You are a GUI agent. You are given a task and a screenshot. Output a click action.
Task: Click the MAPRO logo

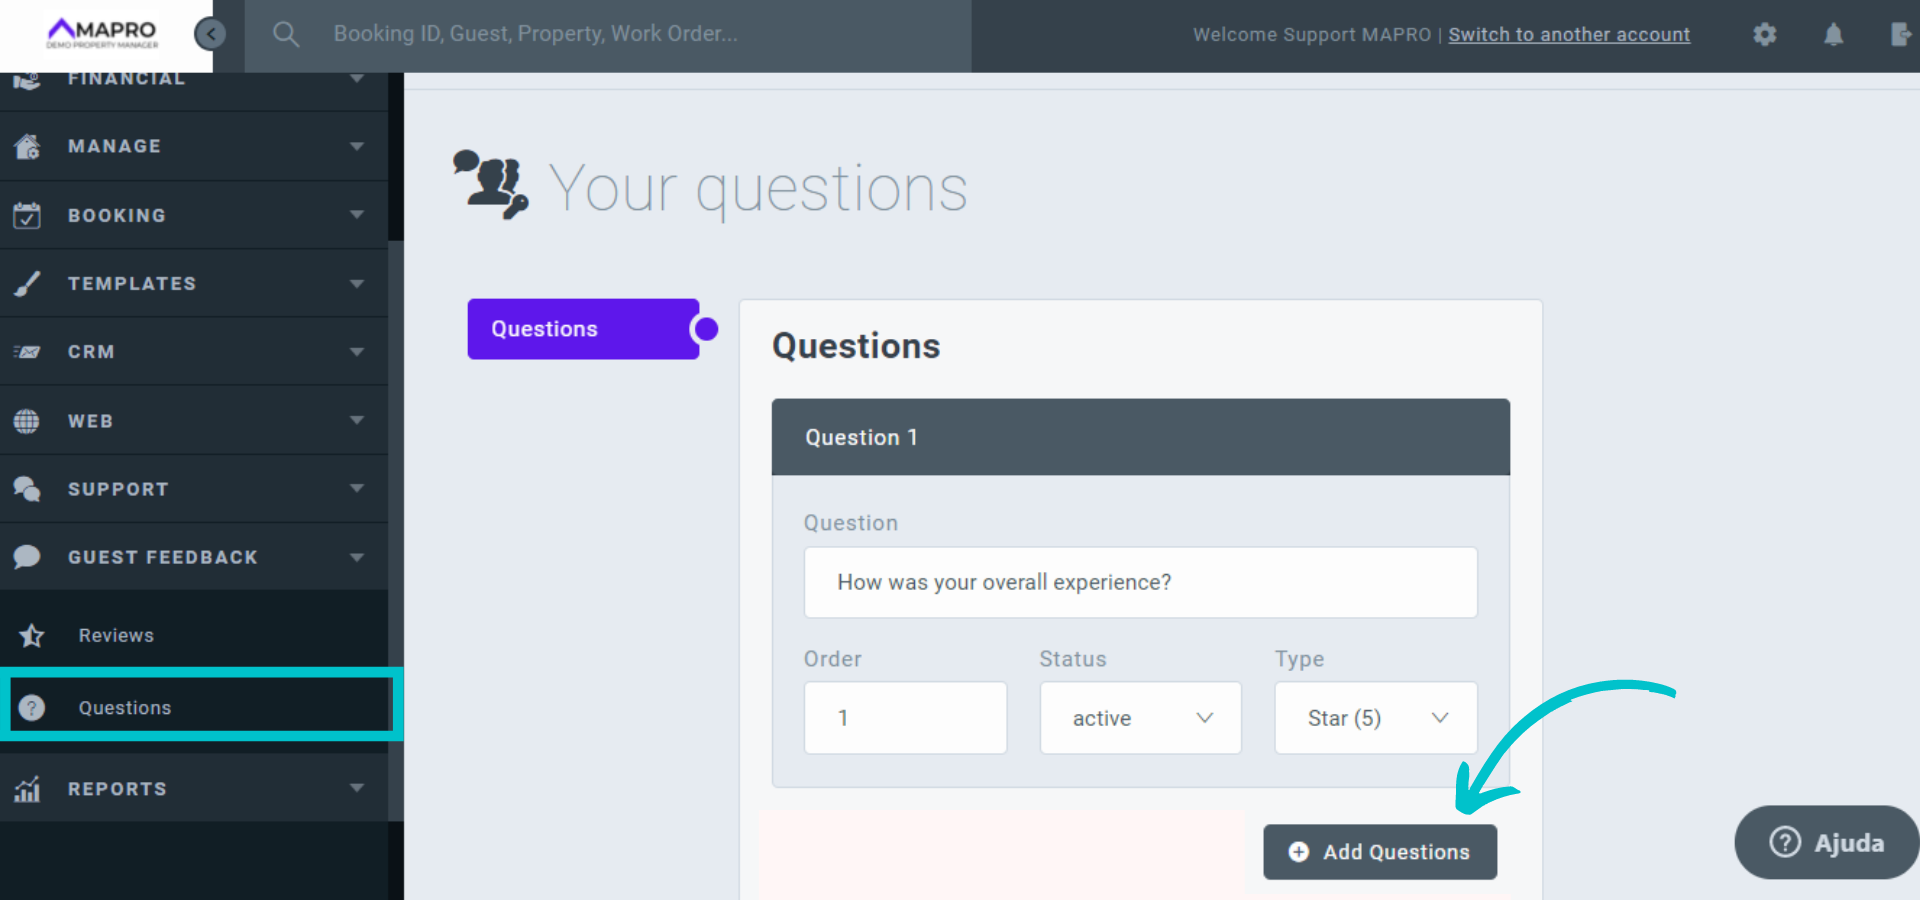[103, 33]
